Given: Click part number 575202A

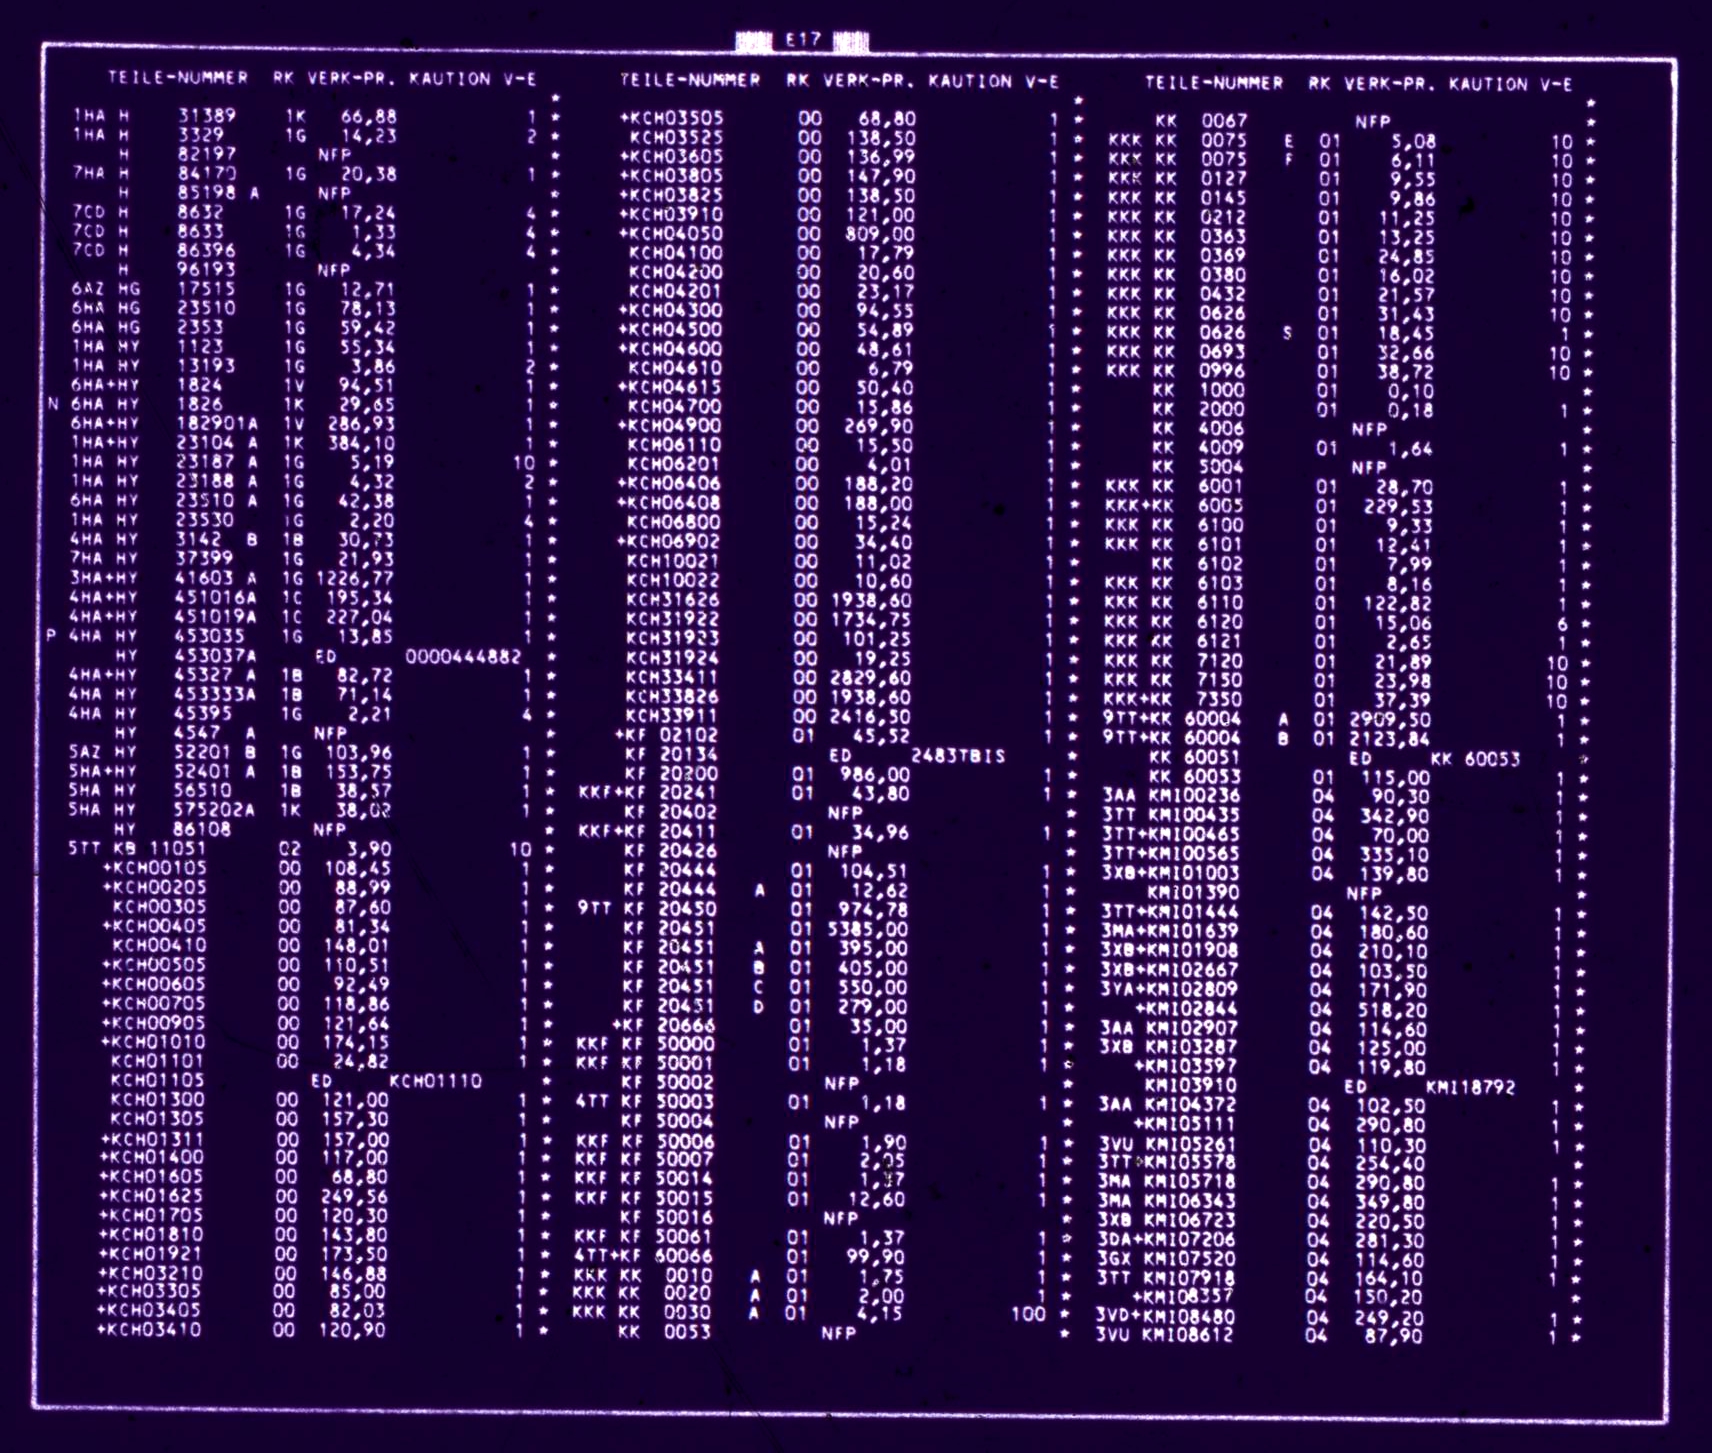Looking at the screenshot, I should point(215,809).
